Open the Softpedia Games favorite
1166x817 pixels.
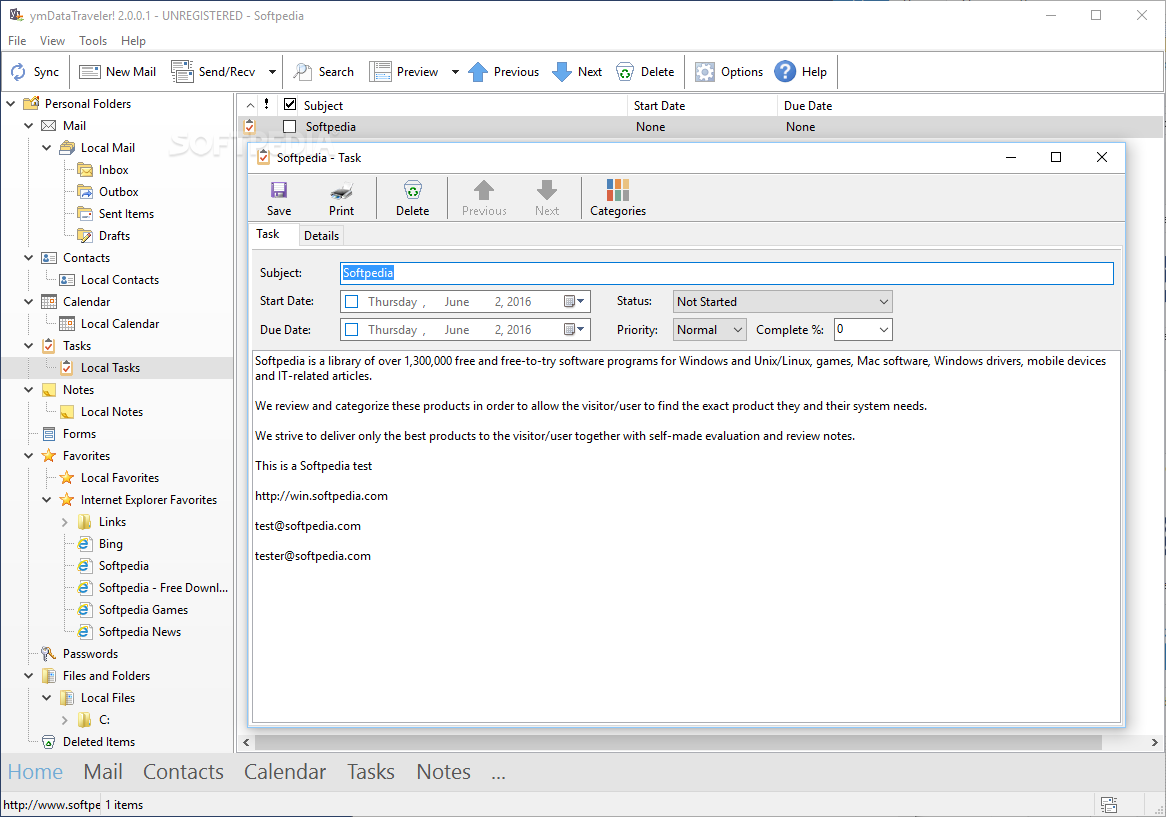tap(143, 610)
